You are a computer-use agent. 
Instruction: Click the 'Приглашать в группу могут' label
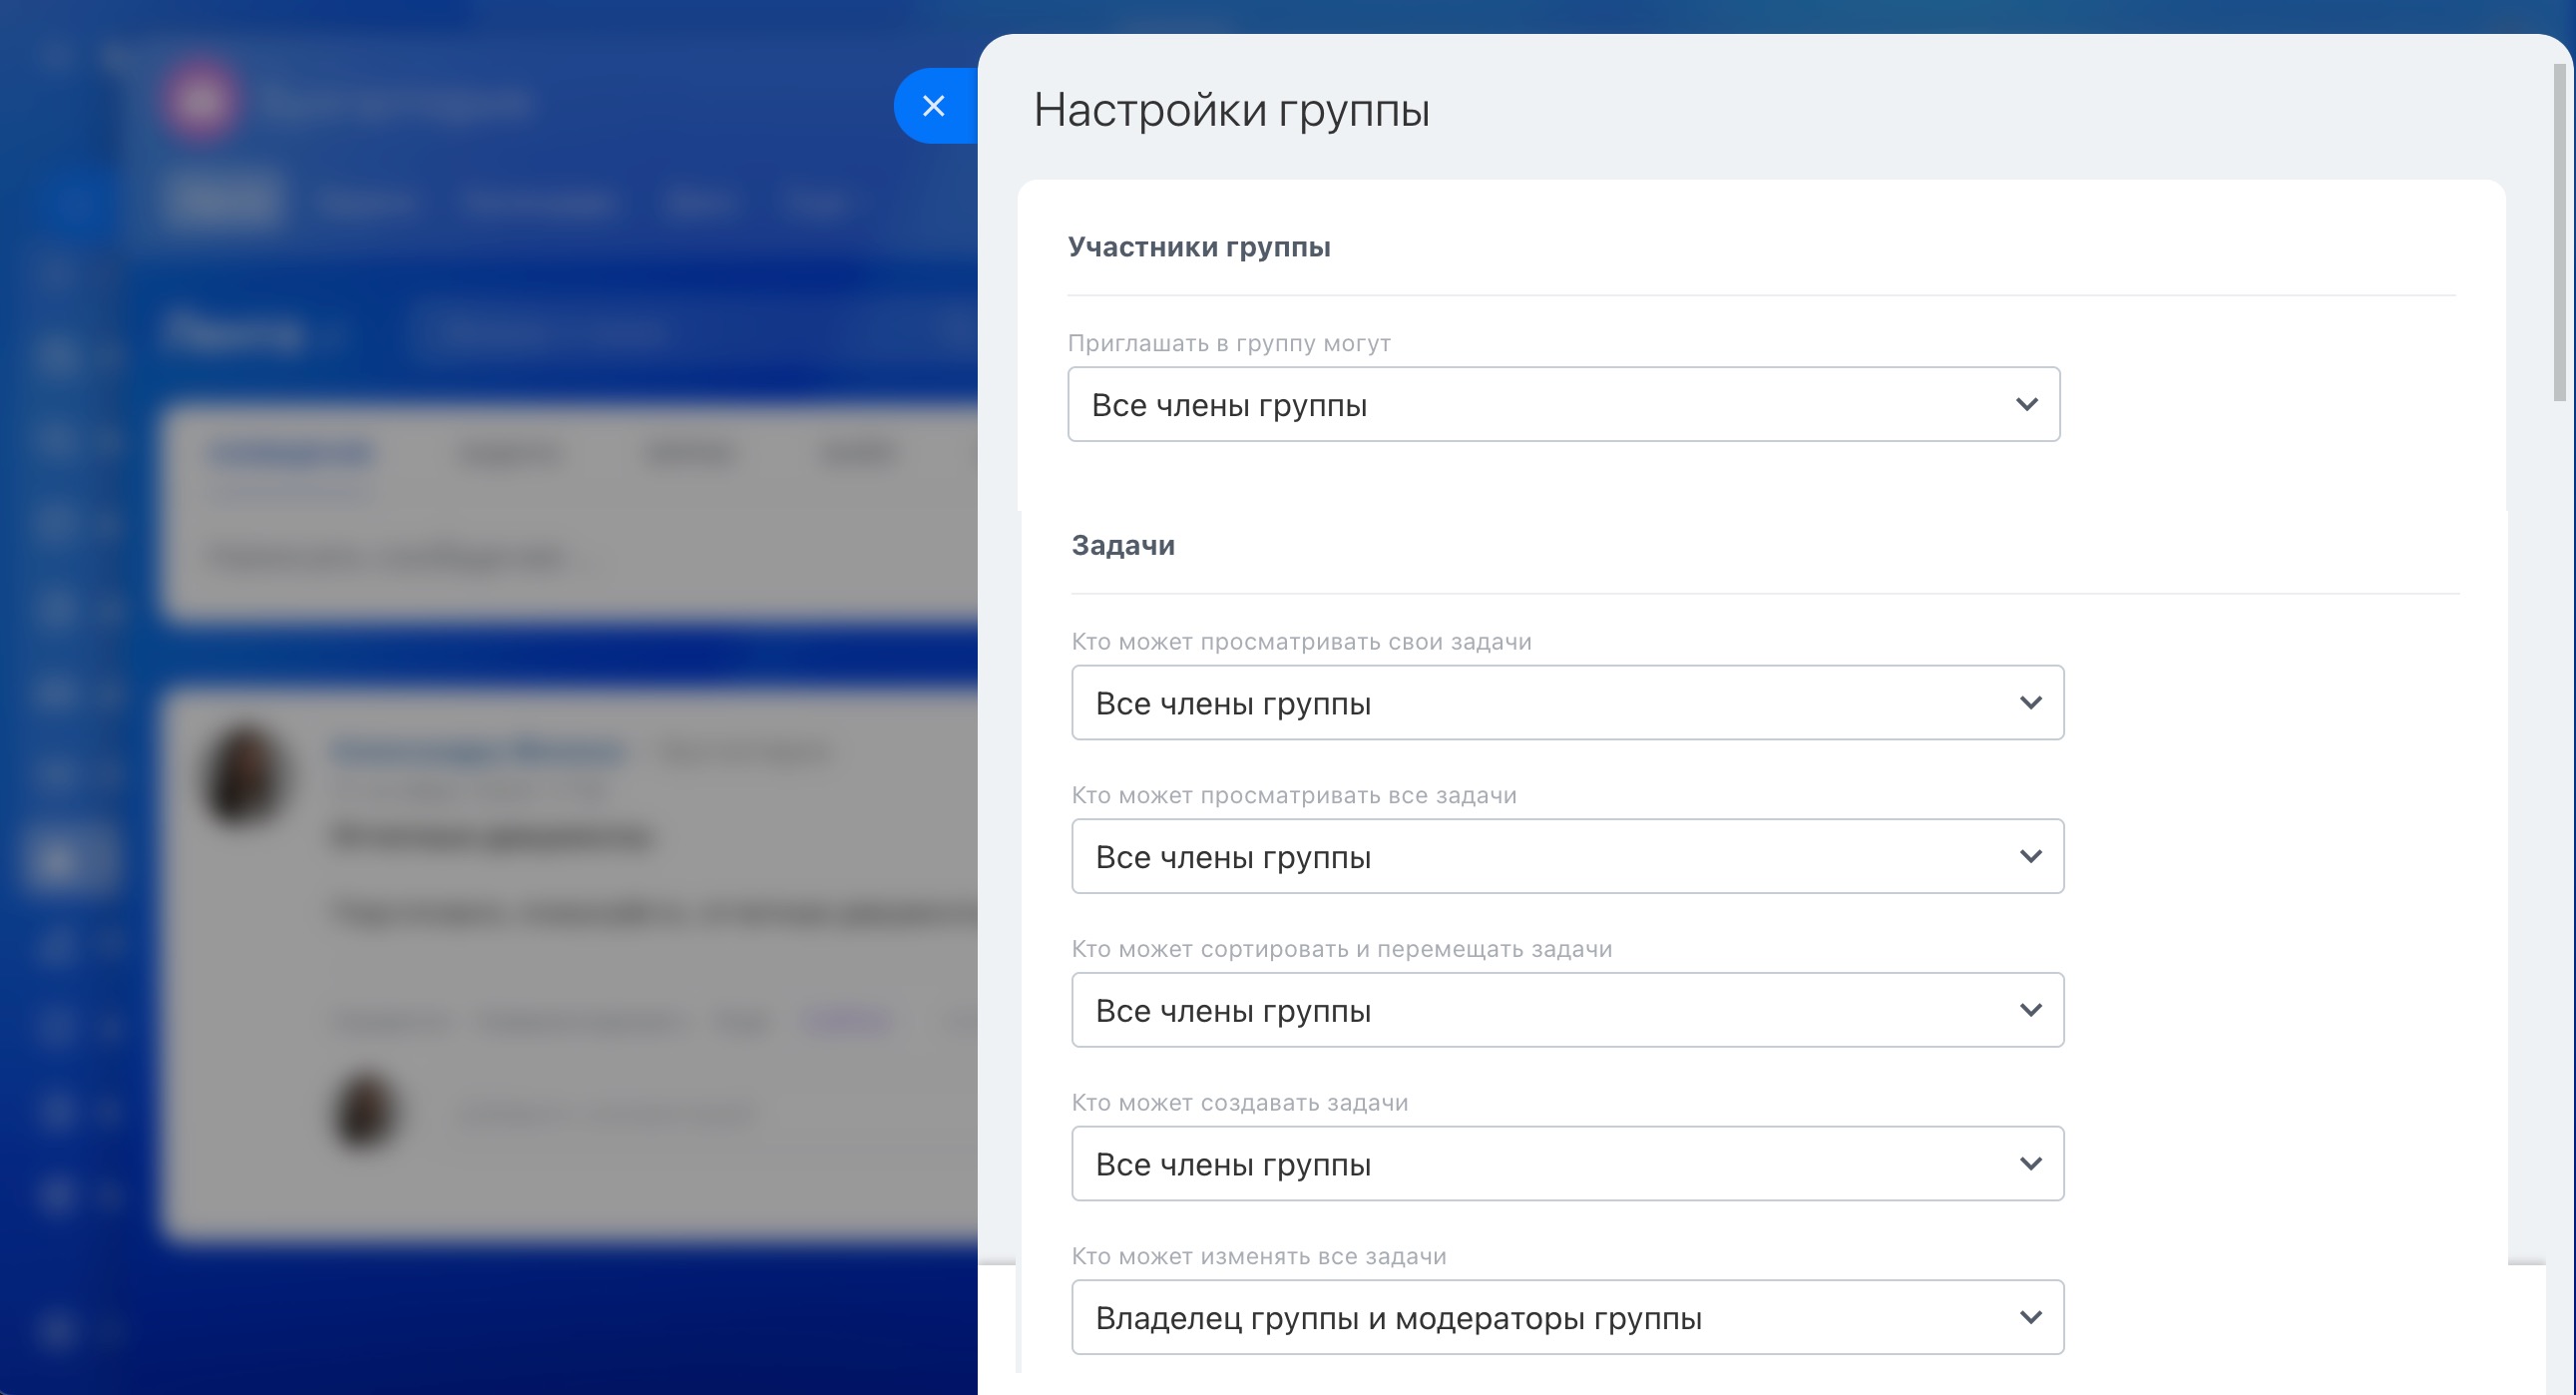coord(1228,344)
